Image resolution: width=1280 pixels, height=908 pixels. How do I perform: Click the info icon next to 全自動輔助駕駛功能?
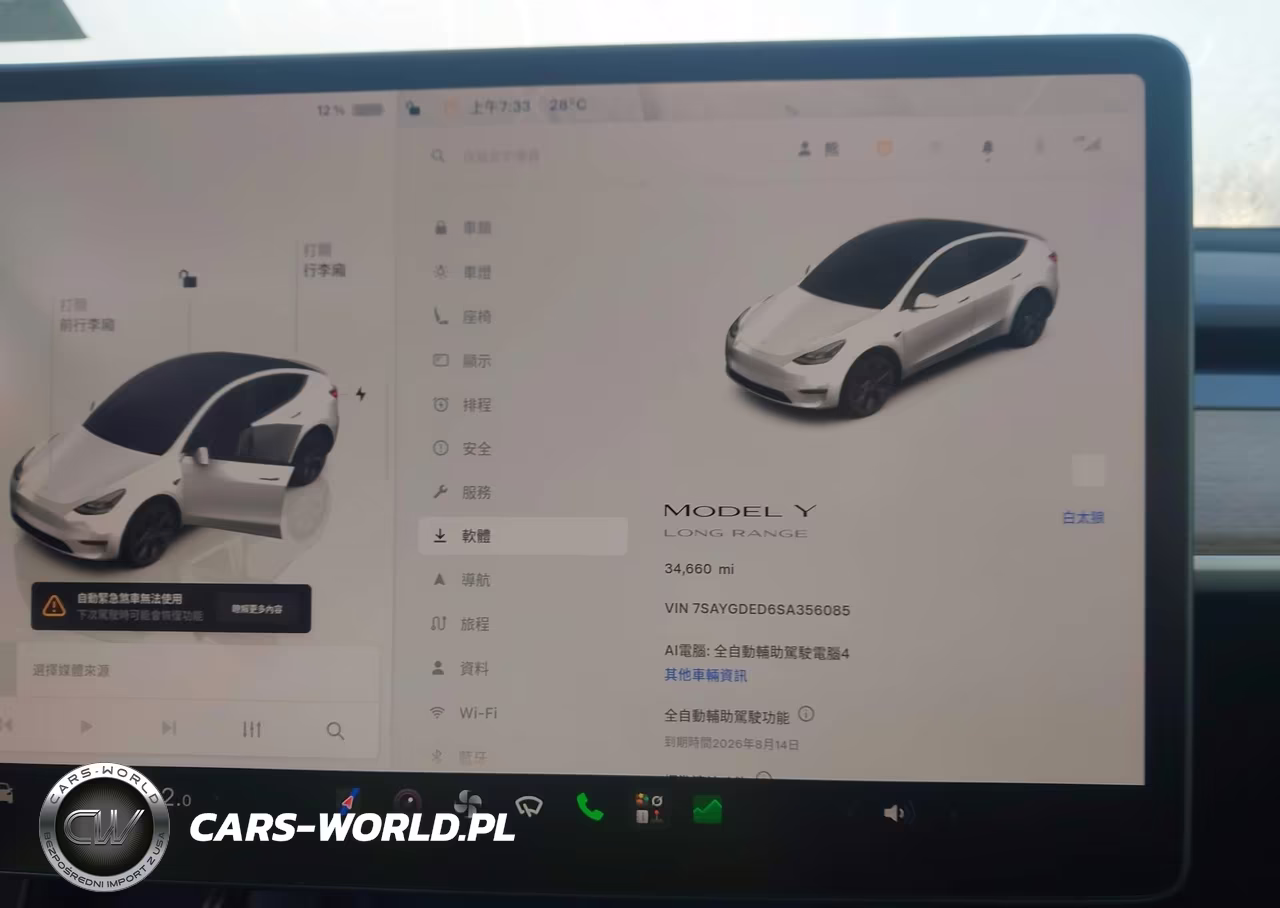tap(806, 714)
